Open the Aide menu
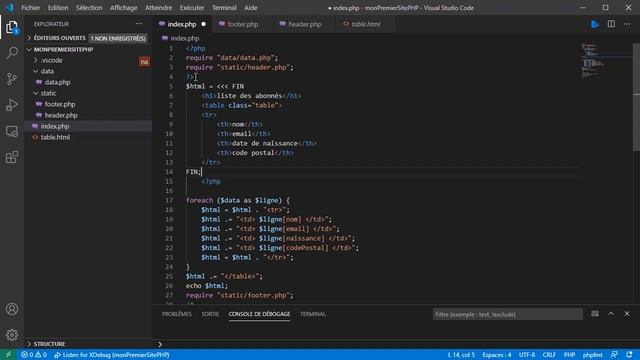Image resolution: width=640 pixels, height=360 pixels. tap(251, 7)
